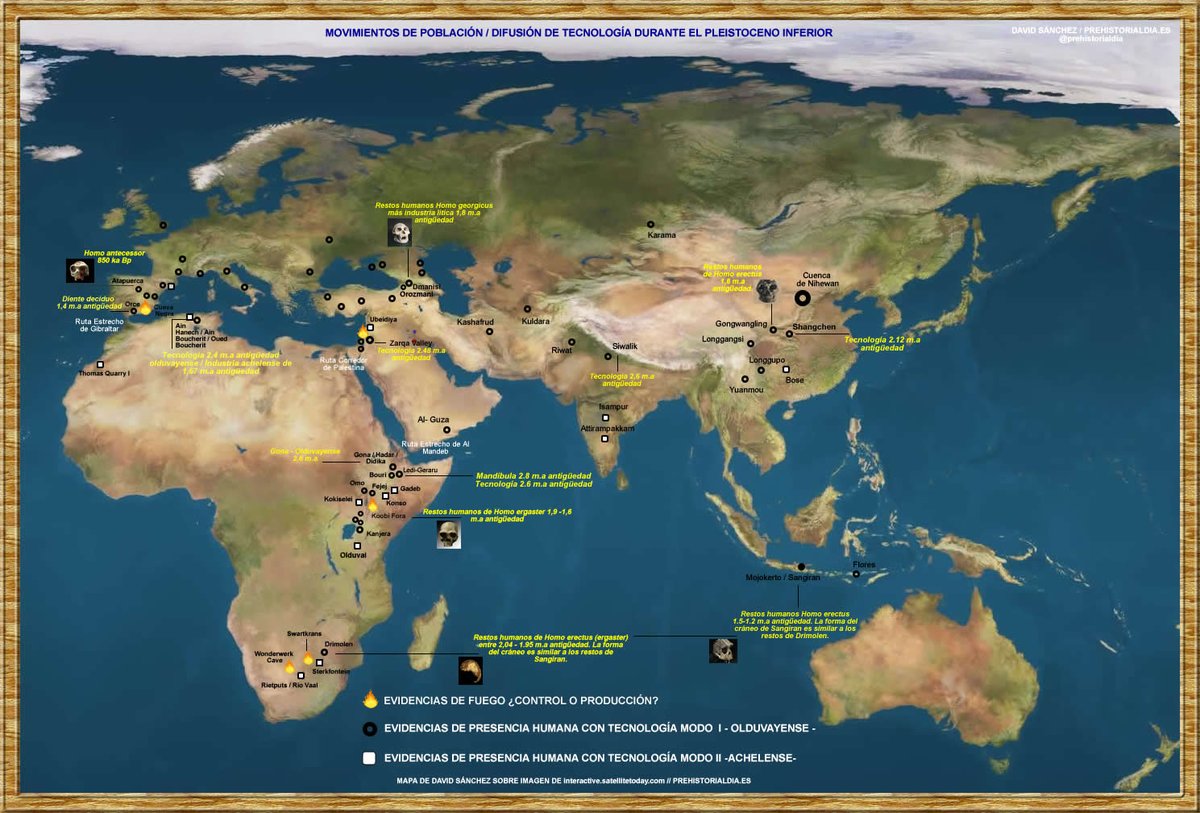Click the Sangiran skull image near Australia
The width and height of the screenshot is (1200, 813).
click(x=722, y=650)
